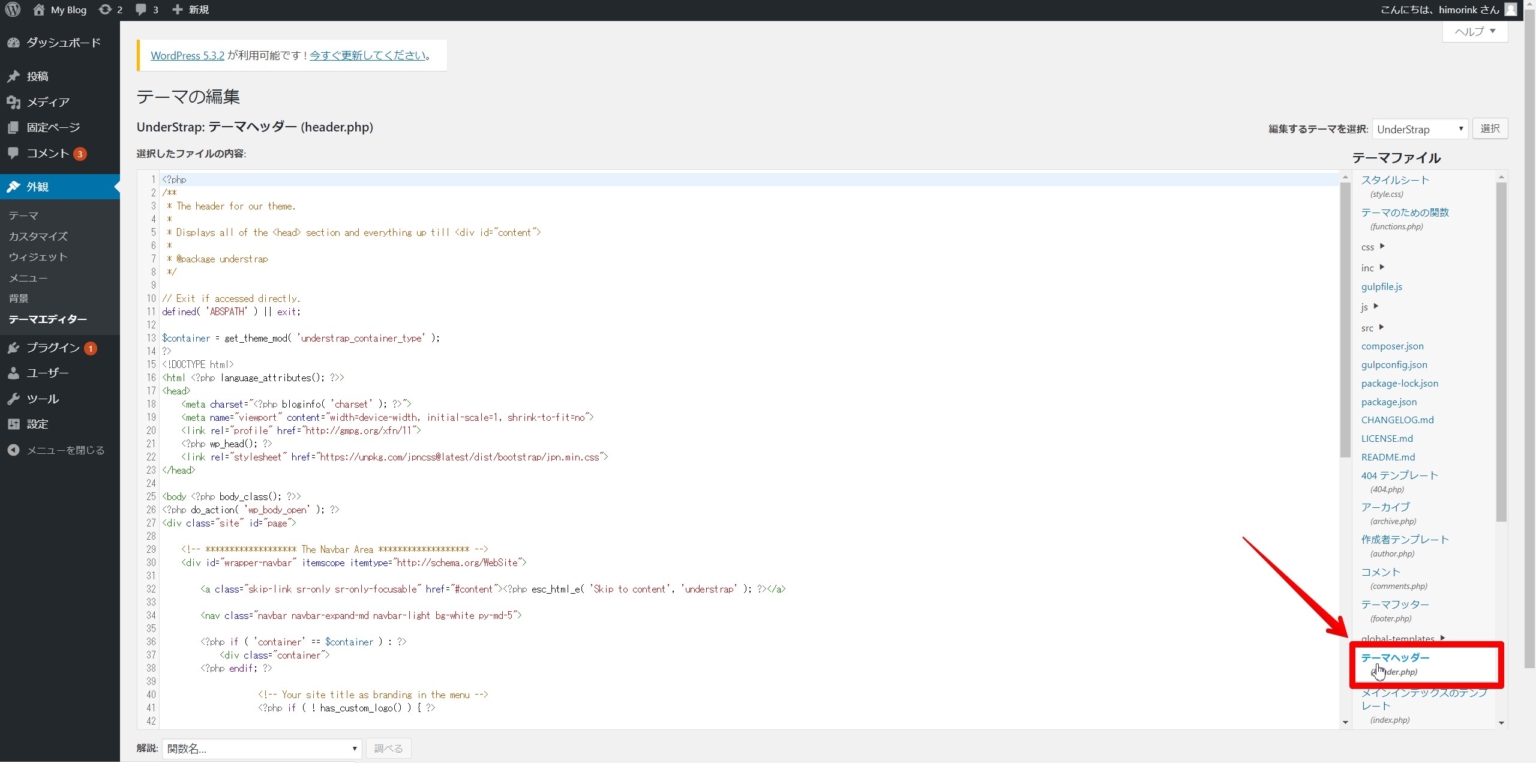Screen dimensions: 1536x763
Task: Open the プラグイン sidebar menu
Action: (52, 348)
